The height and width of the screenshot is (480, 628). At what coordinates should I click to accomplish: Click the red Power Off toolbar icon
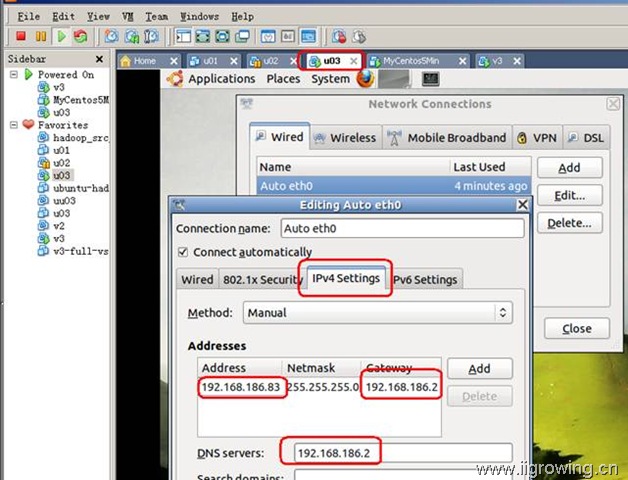pos(21,36)
